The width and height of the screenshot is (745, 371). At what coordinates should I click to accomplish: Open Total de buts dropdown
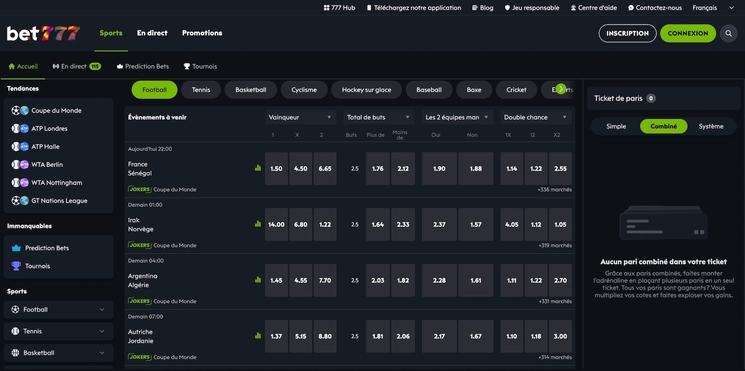379,117
